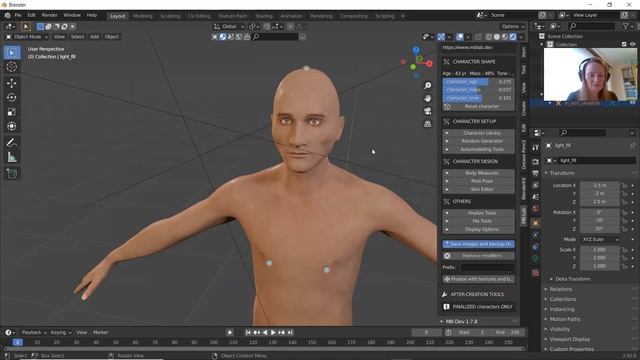Click the Remove modifiers button
The width and height of the screenshot is (640, 360).
coord(478,256)
